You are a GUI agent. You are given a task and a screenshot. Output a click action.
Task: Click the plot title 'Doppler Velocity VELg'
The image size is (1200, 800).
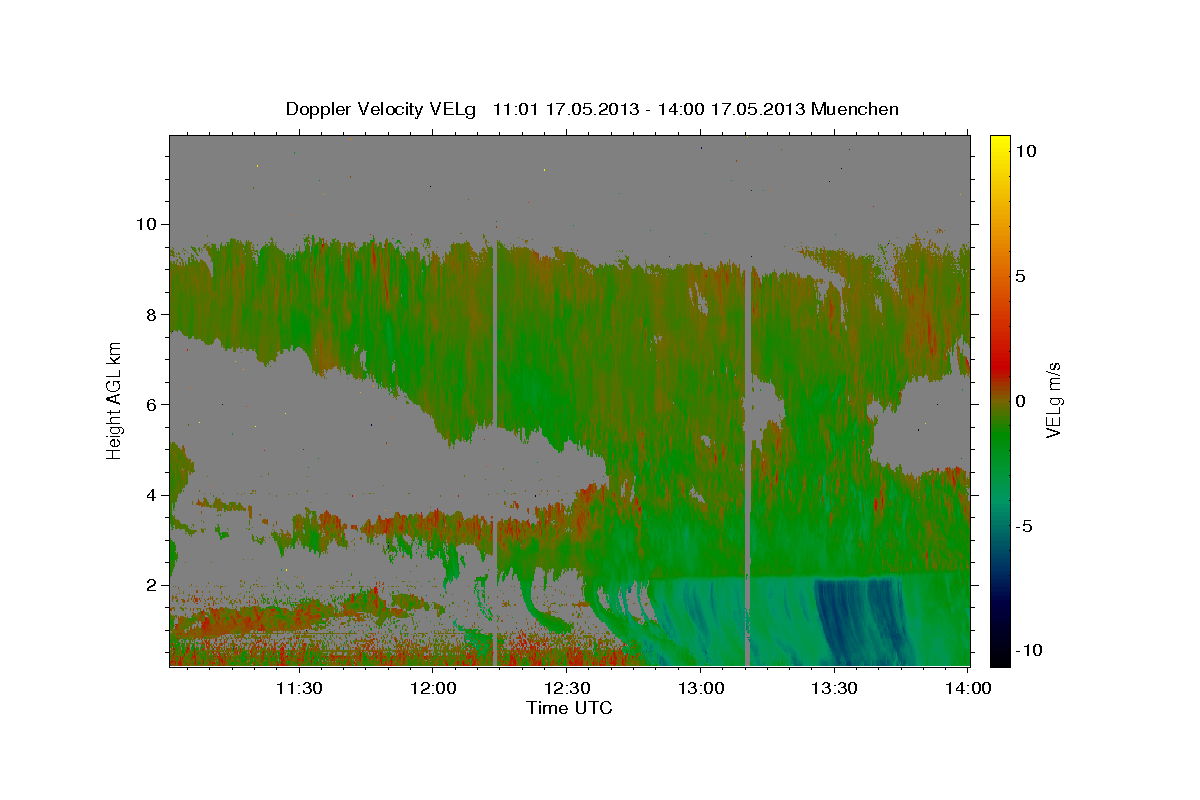(x=383, y=109)
